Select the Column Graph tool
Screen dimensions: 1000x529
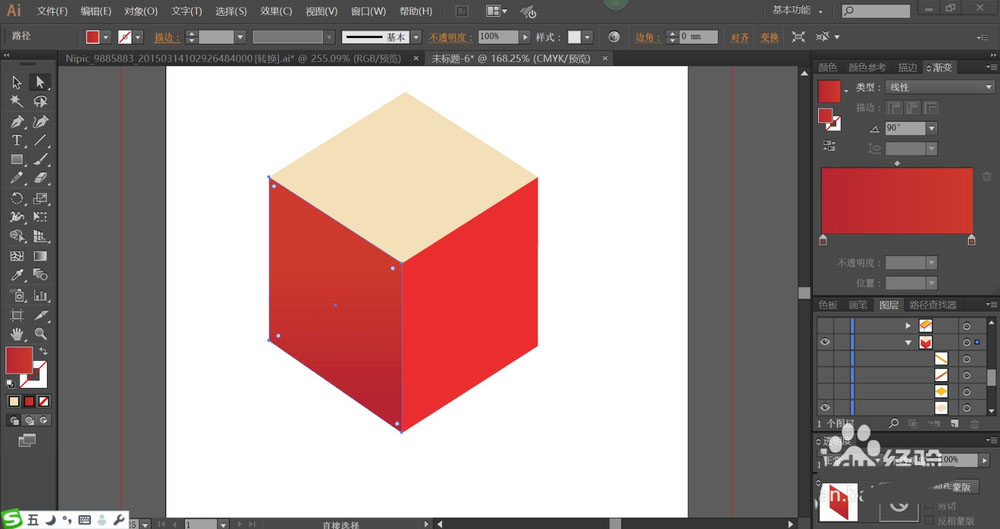[x=40, y=295]
